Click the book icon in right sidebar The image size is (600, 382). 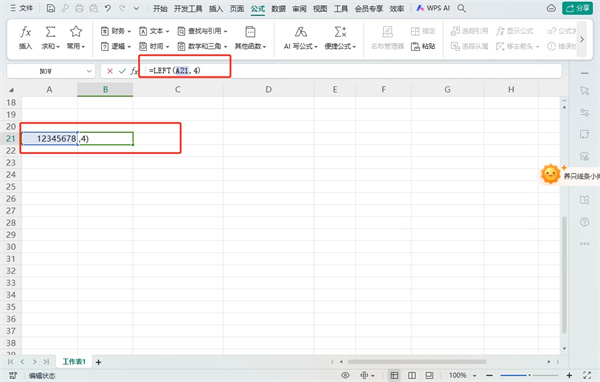coord(584,200)
